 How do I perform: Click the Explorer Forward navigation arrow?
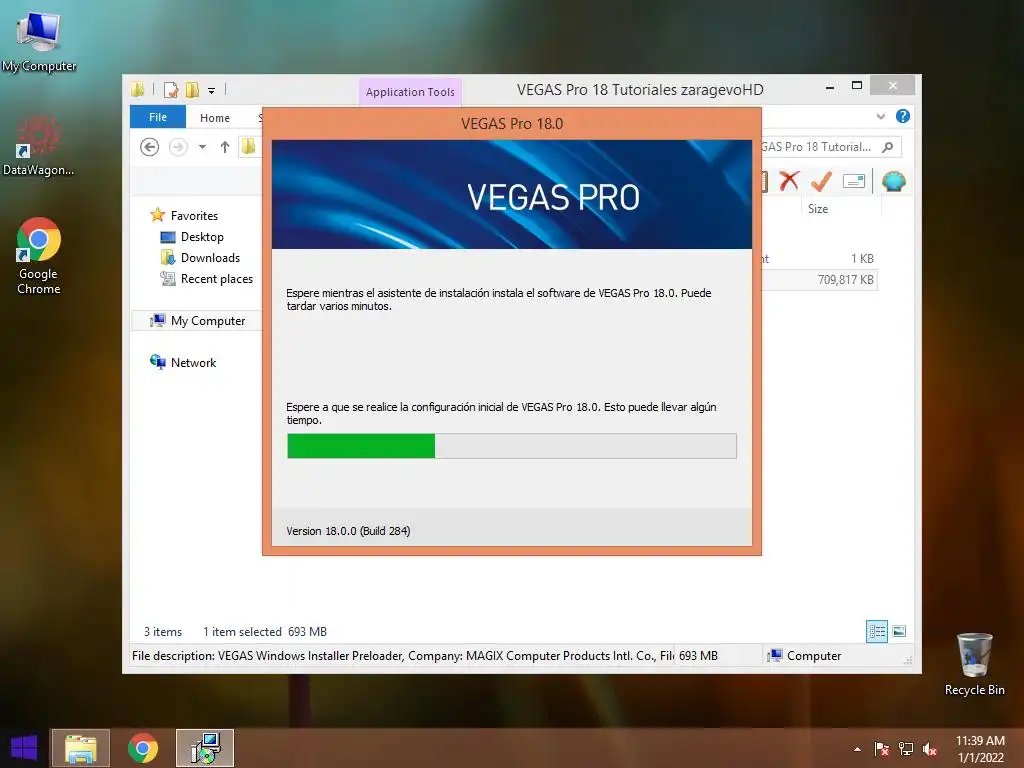(x=178, y=147)
